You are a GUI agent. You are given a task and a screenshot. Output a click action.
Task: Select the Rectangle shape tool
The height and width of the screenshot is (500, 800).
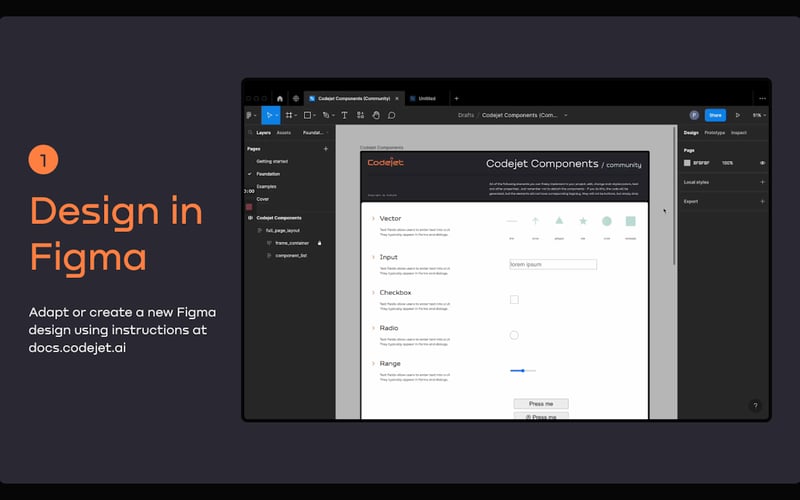[x=307, y=115]
